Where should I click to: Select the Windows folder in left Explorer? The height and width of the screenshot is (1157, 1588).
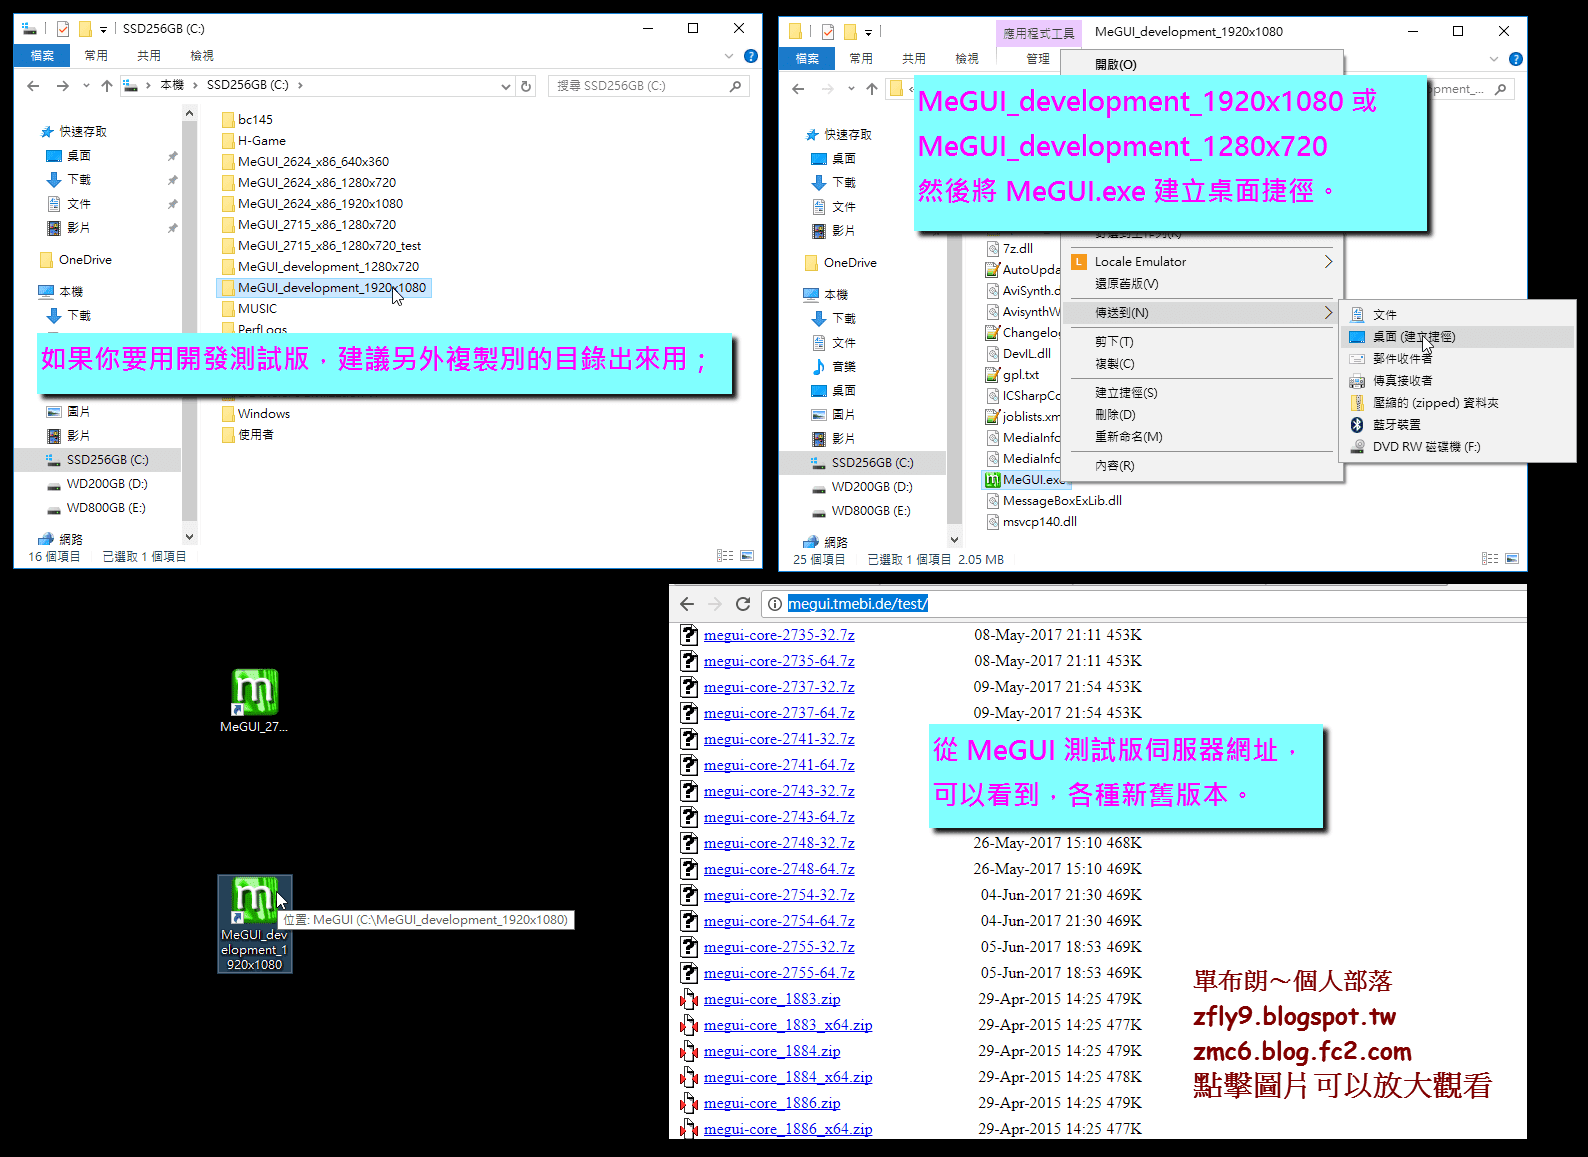(264, 414)
